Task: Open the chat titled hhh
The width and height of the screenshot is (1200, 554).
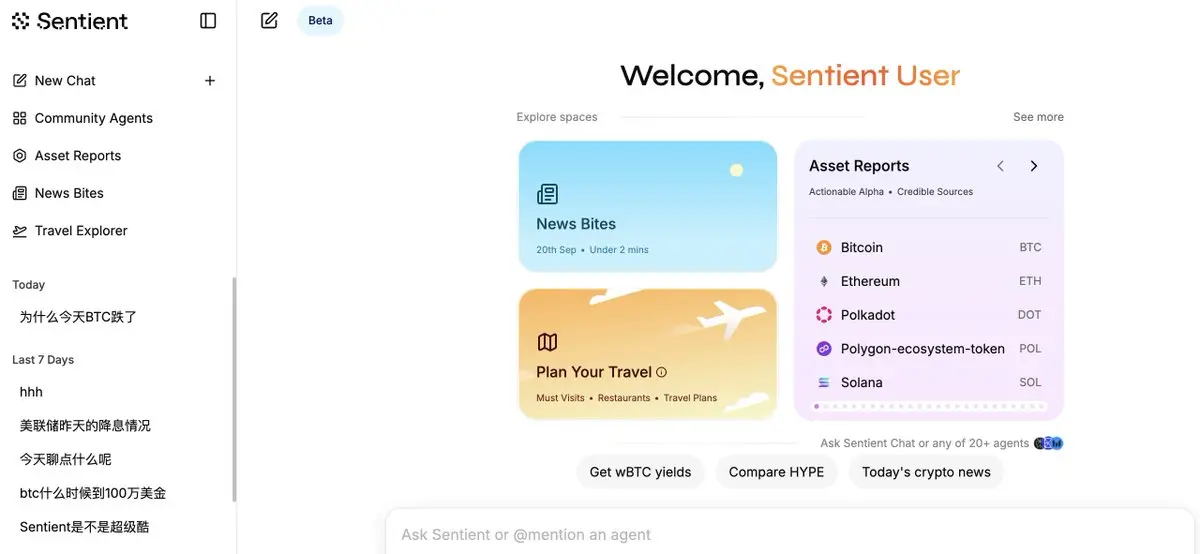Action: pos(31,392)
